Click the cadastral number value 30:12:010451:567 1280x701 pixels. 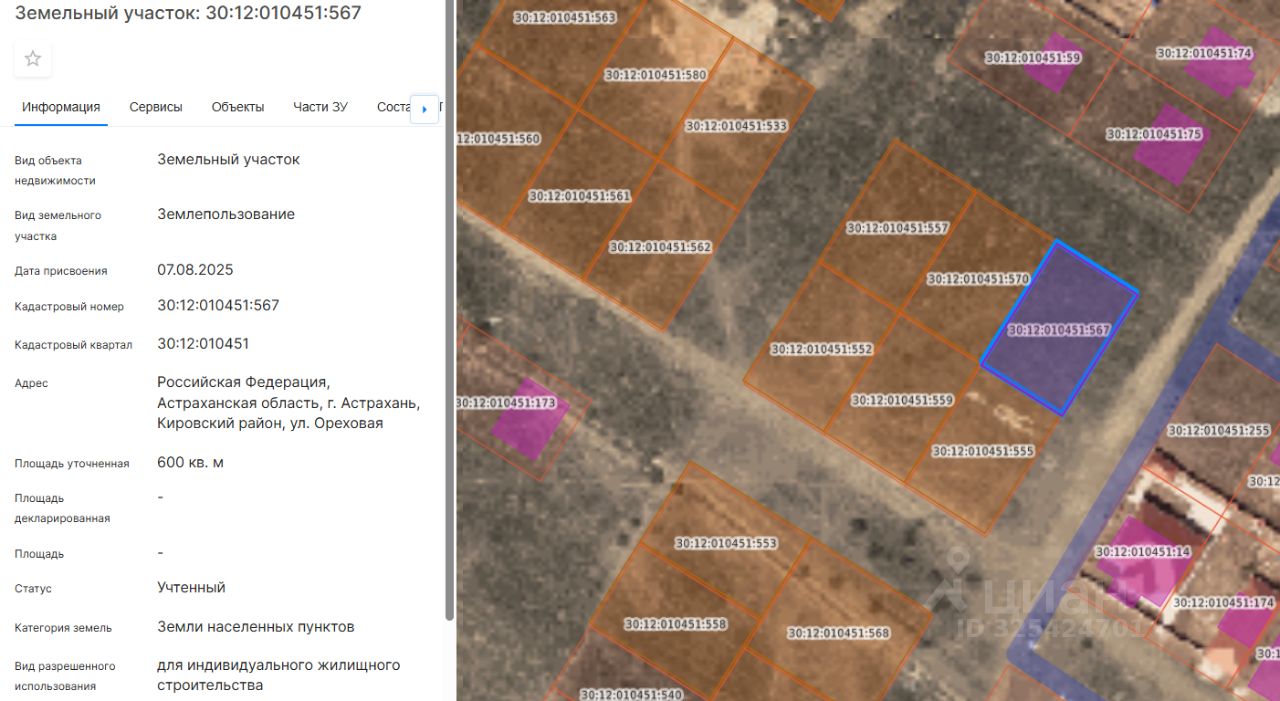point(218,305)
